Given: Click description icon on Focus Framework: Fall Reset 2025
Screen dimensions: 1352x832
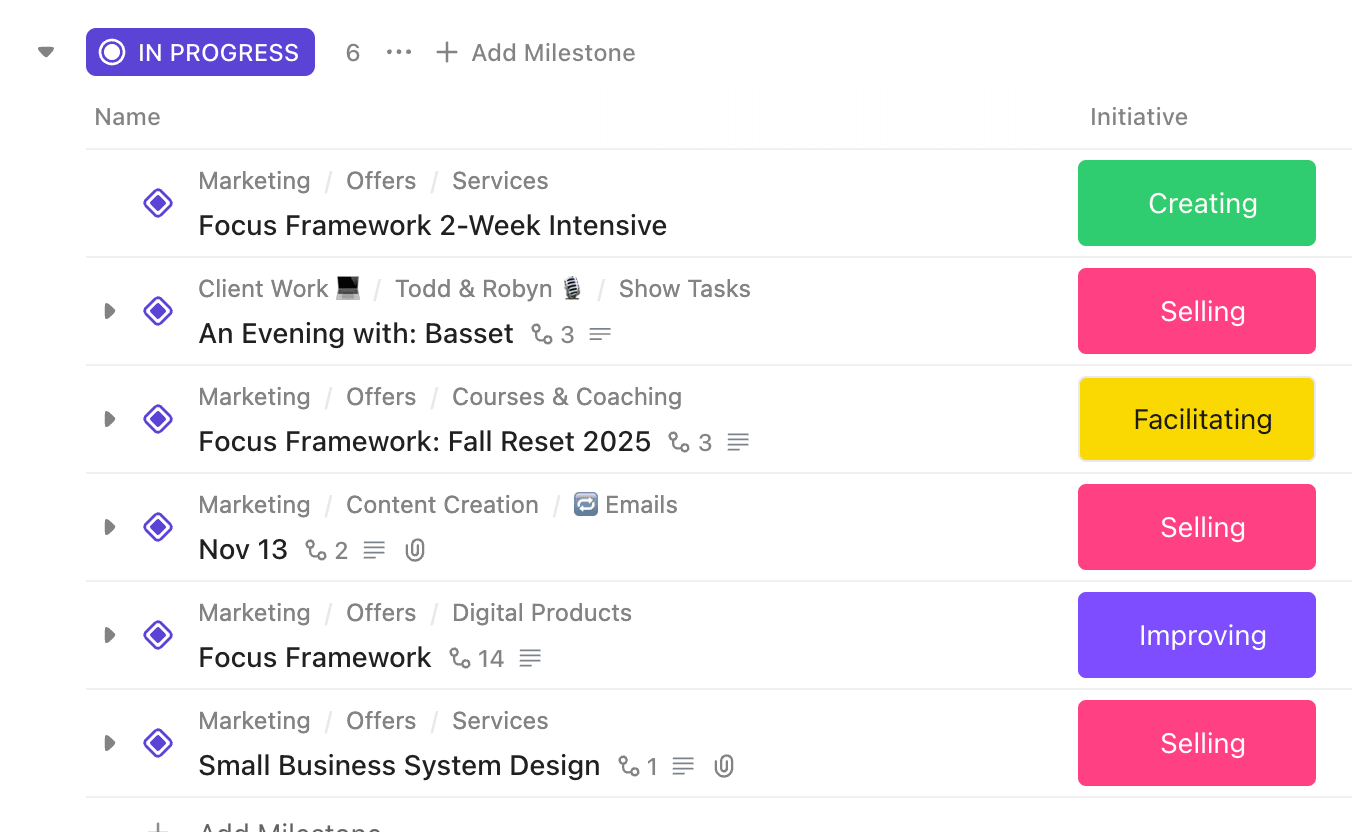Looking at the screenshot, I should click(x=738, y=442).
